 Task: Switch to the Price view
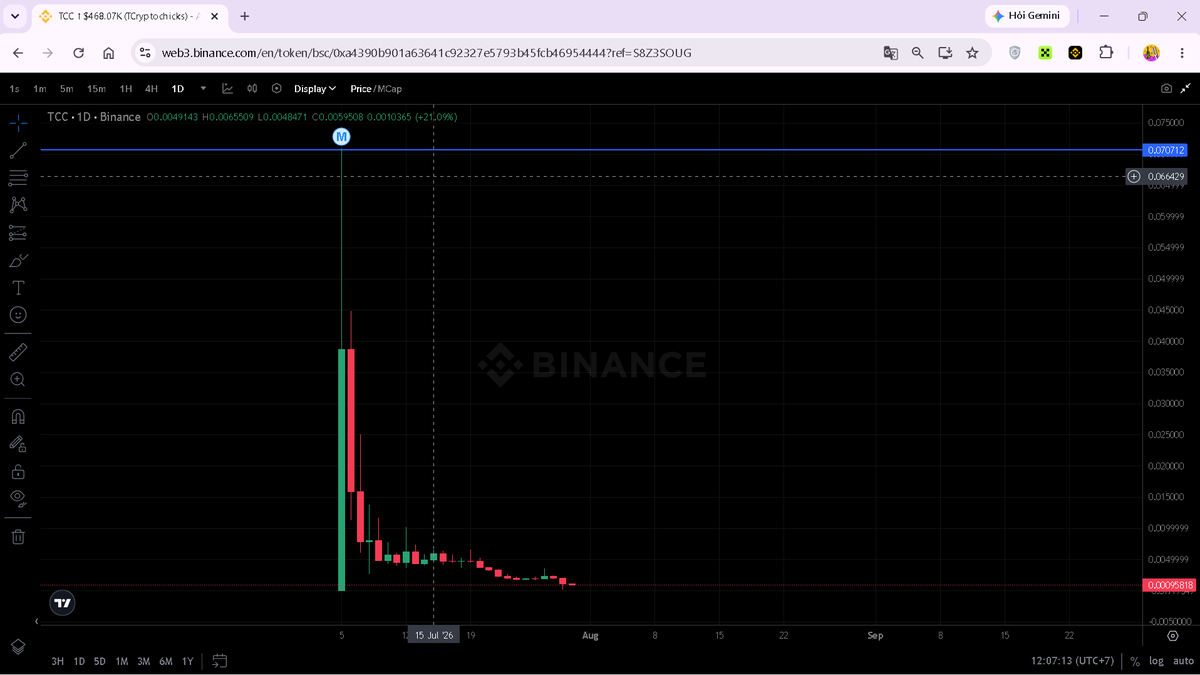pos(361,89)
